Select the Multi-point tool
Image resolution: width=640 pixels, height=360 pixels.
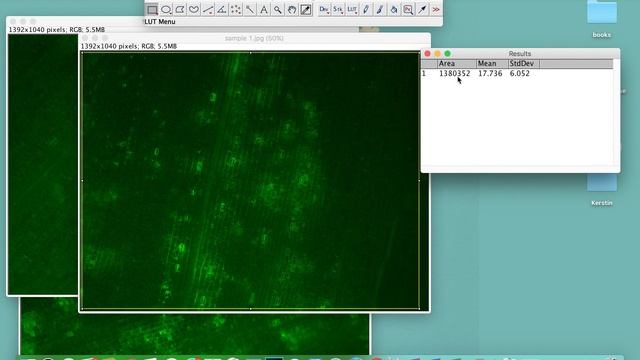coord(236,9)
